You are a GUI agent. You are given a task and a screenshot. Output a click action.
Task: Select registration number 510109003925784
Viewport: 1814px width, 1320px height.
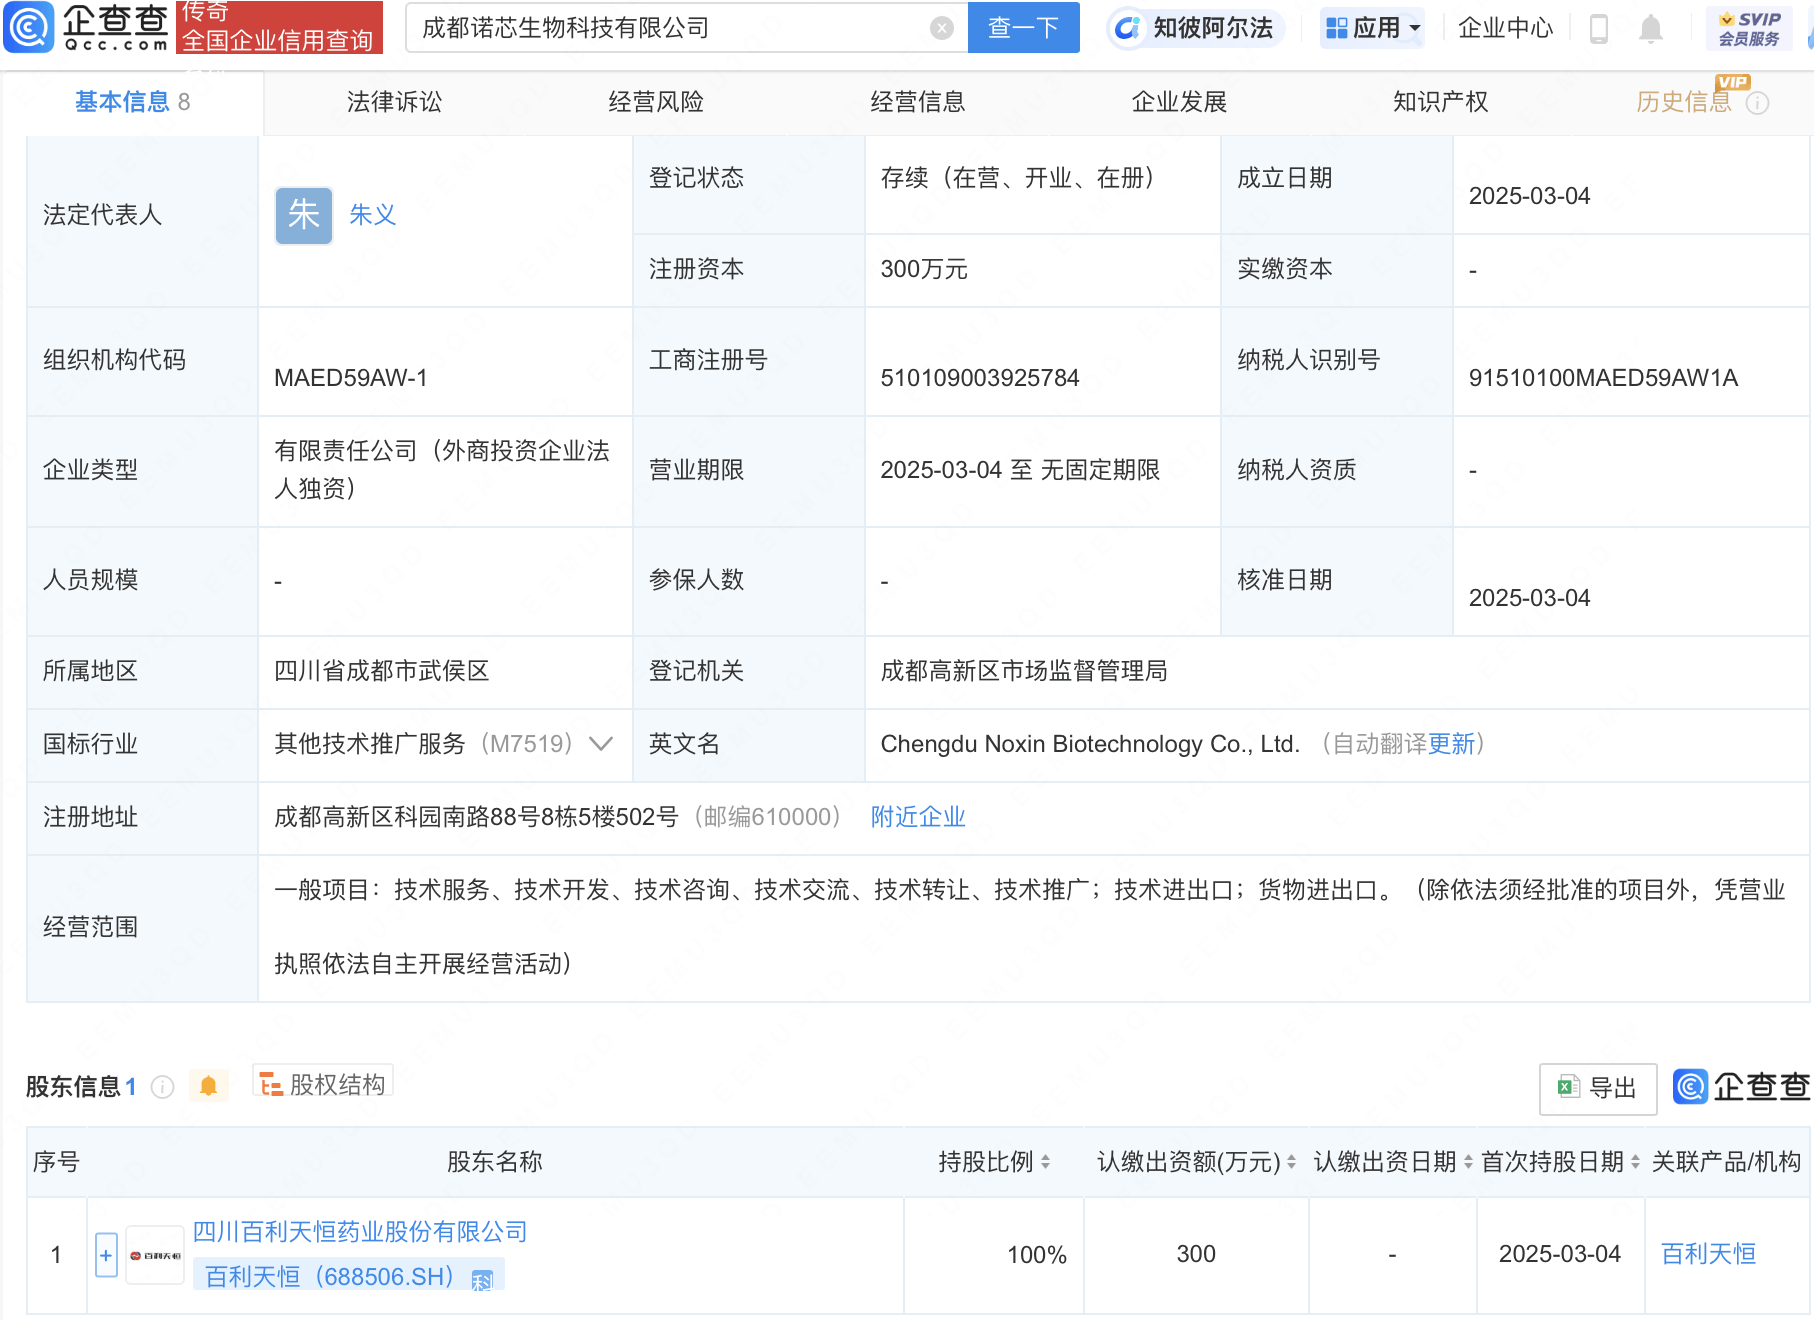(980, 378)
